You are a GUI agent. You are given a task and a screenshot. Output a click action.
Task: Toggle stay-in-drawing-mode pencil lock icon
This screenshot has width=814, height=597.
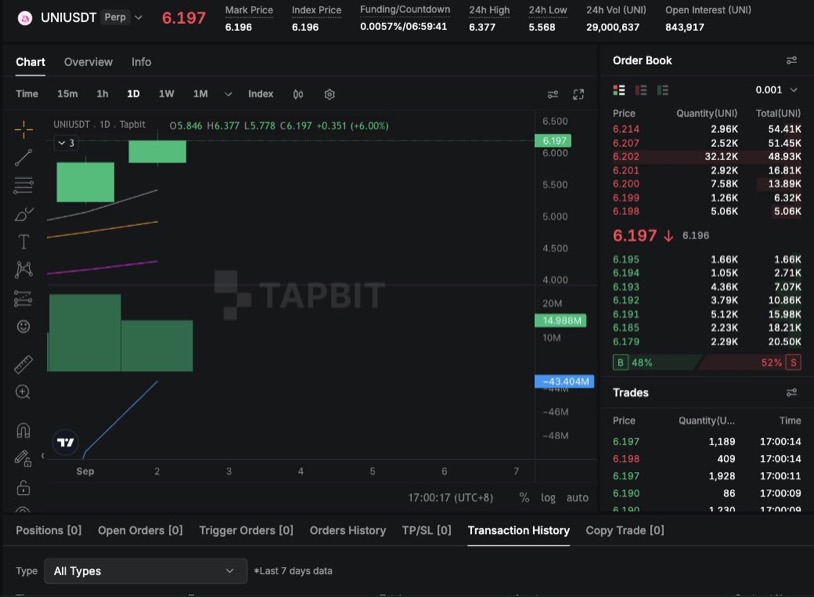coord(23,458)
